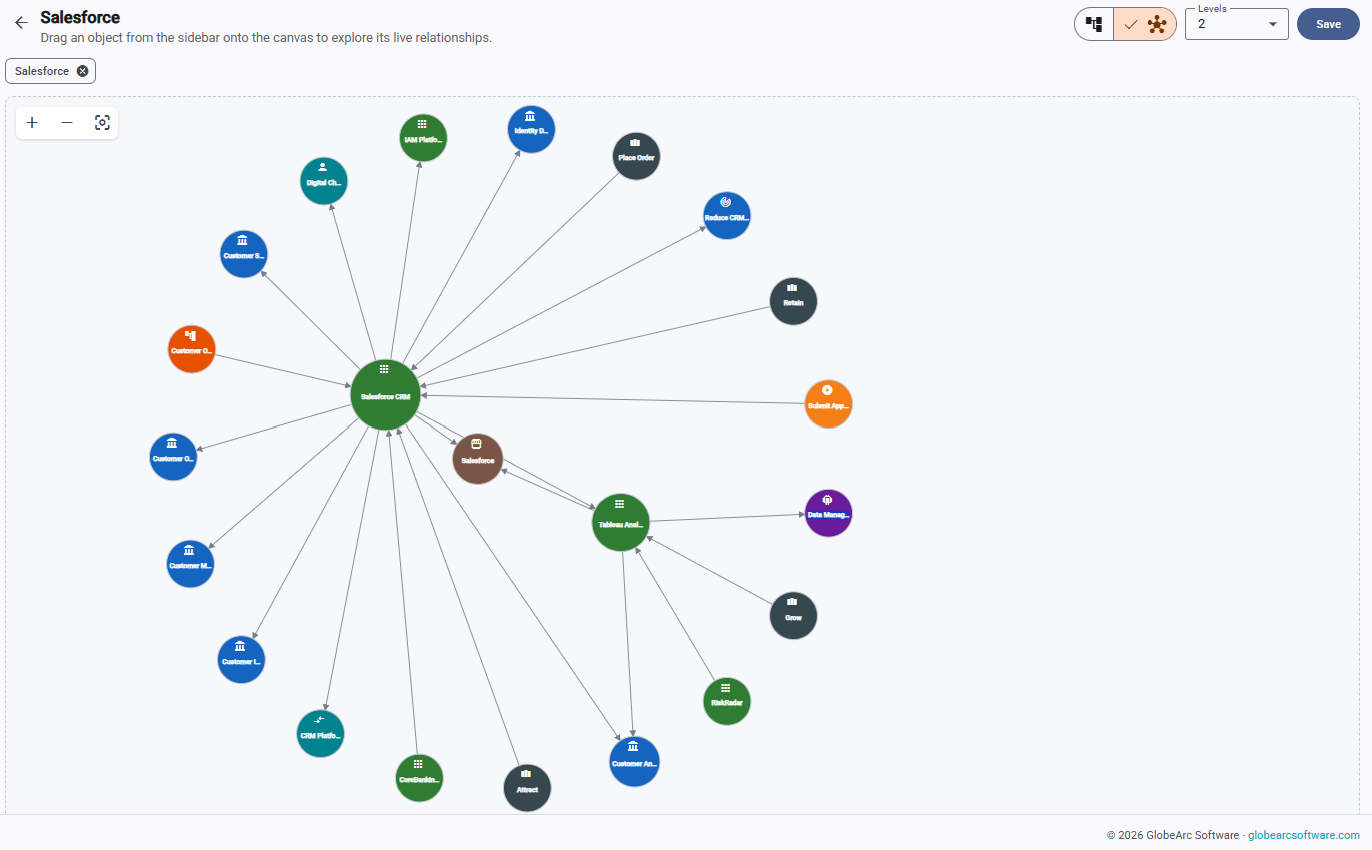This screenshot has width=1372, height=850.
Task: Click the Customer I... node
Action: (242, 660)
